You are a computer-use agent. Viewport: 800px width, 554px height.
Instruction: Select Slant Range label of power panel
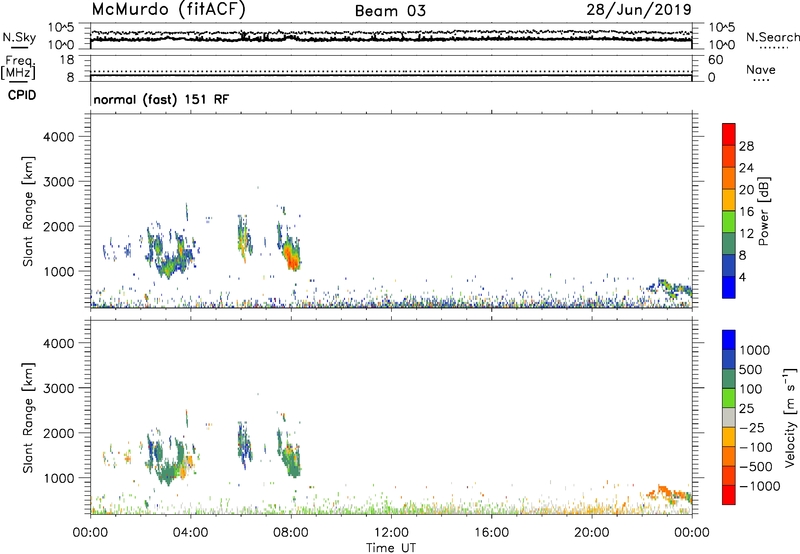coord(28,211)
